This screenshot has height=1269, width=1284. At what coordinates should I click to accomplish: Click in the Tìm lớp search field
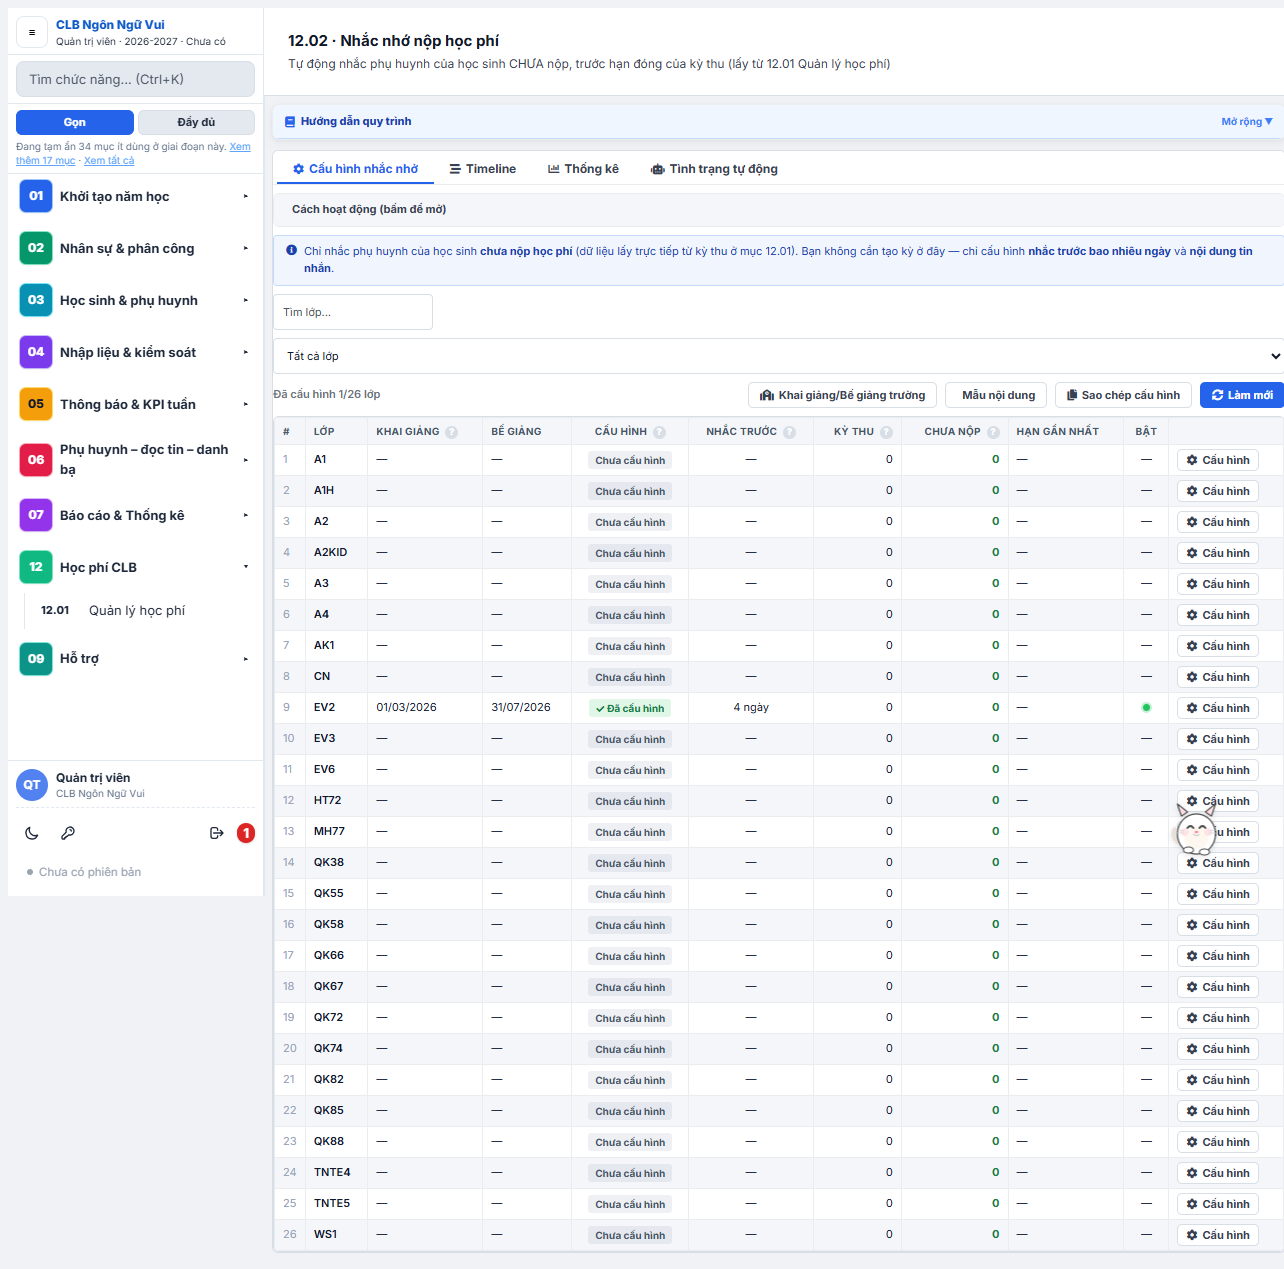click(353, 312)
